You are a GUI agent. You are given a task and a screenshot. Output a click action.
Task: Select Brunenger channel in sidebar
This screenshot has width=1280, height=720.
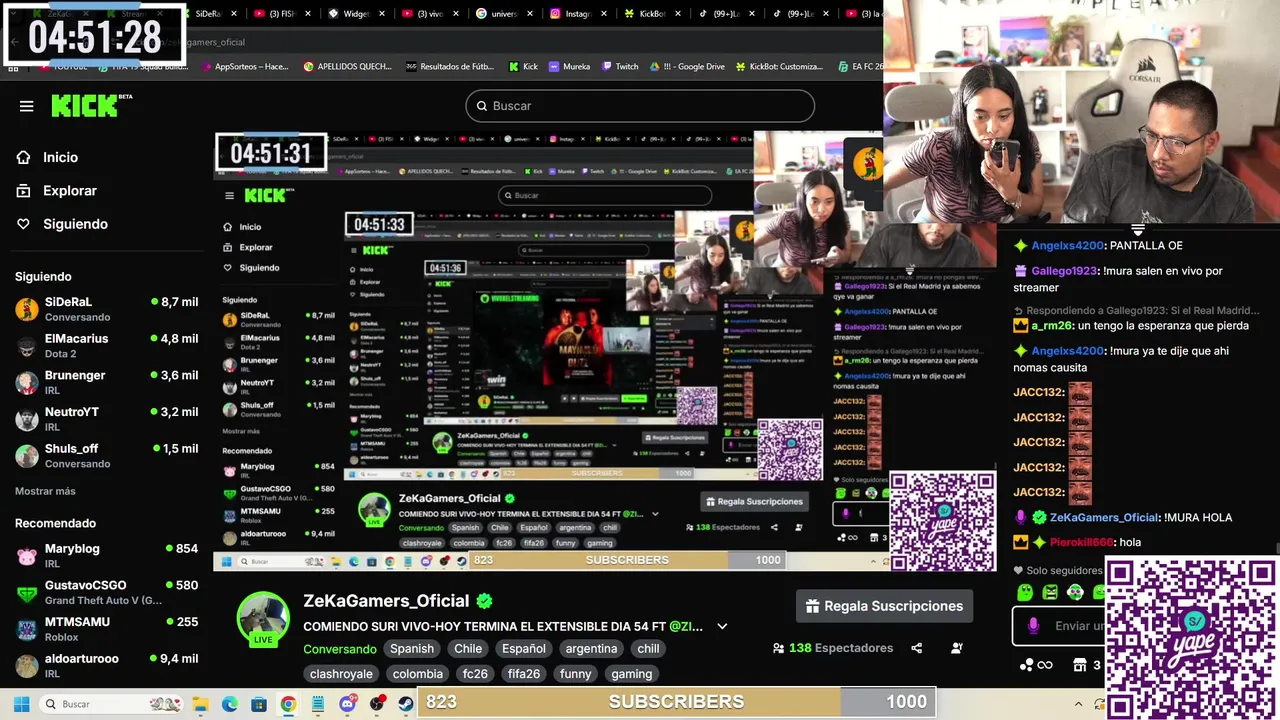(106, 382)
